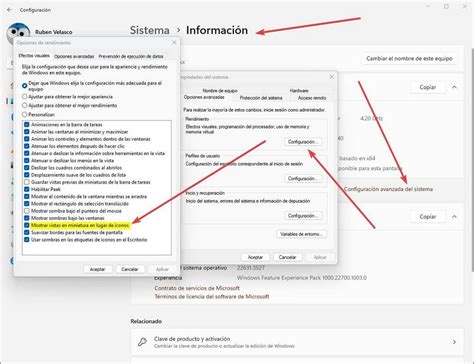
Task: Copy Windows specifications with lower Copiar
Action: tap(428, 217)
